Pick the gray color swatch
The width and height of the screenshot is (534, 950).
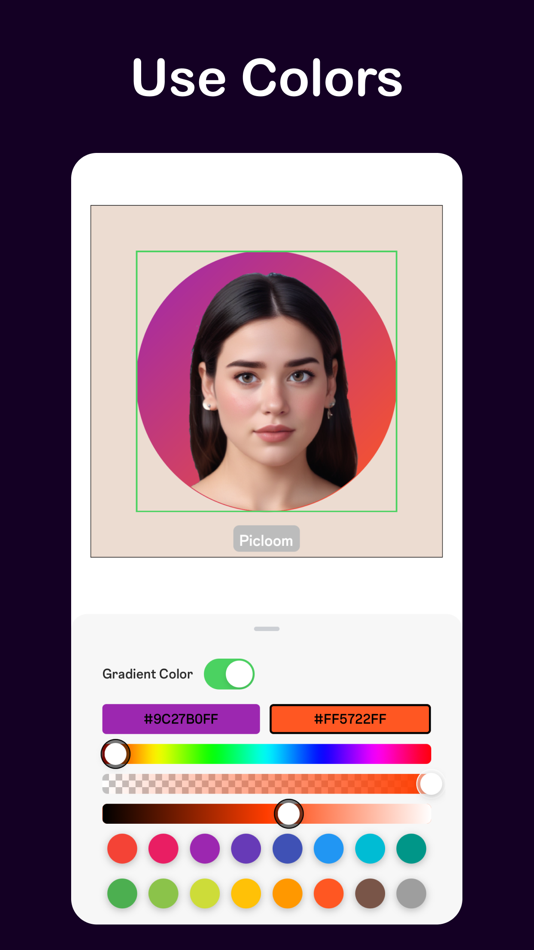(412, 893)
